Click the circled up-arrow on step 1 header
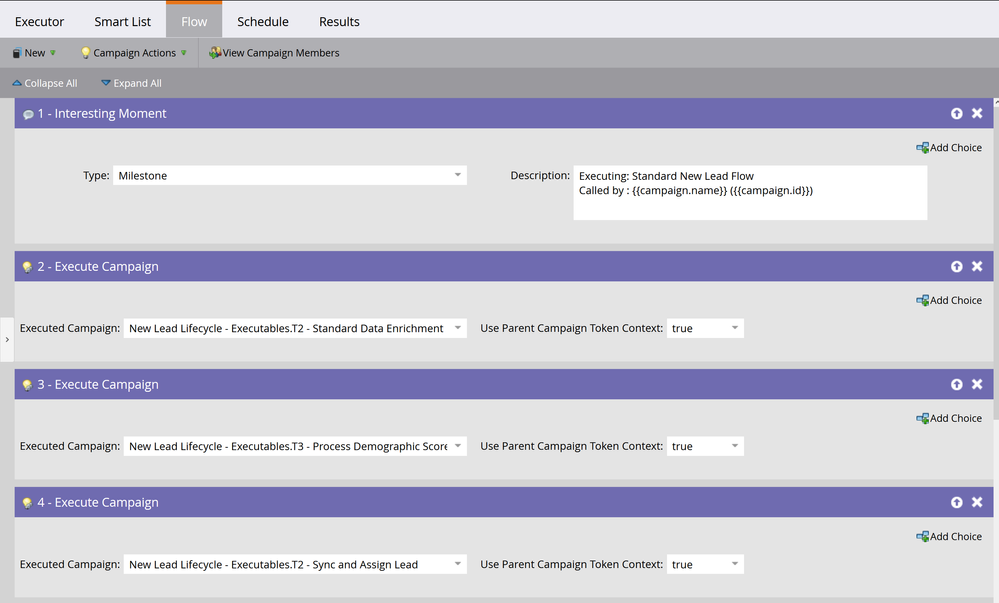Screen dimensions: 999x603 [x=956, y=113]
